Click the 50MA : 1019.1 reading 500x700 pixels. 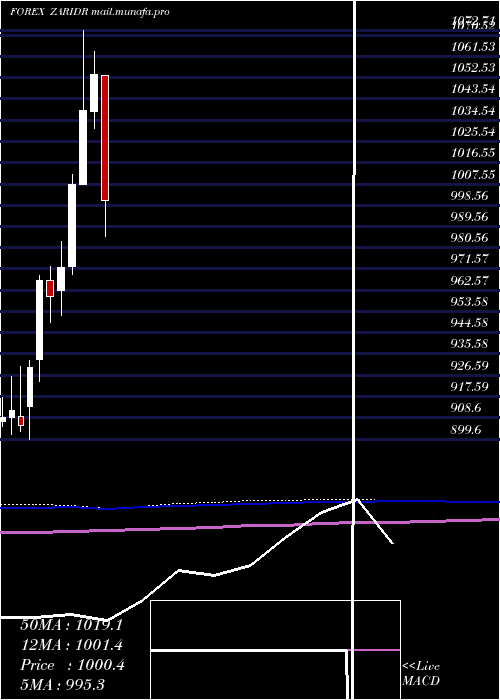click(x=71, y=625)
